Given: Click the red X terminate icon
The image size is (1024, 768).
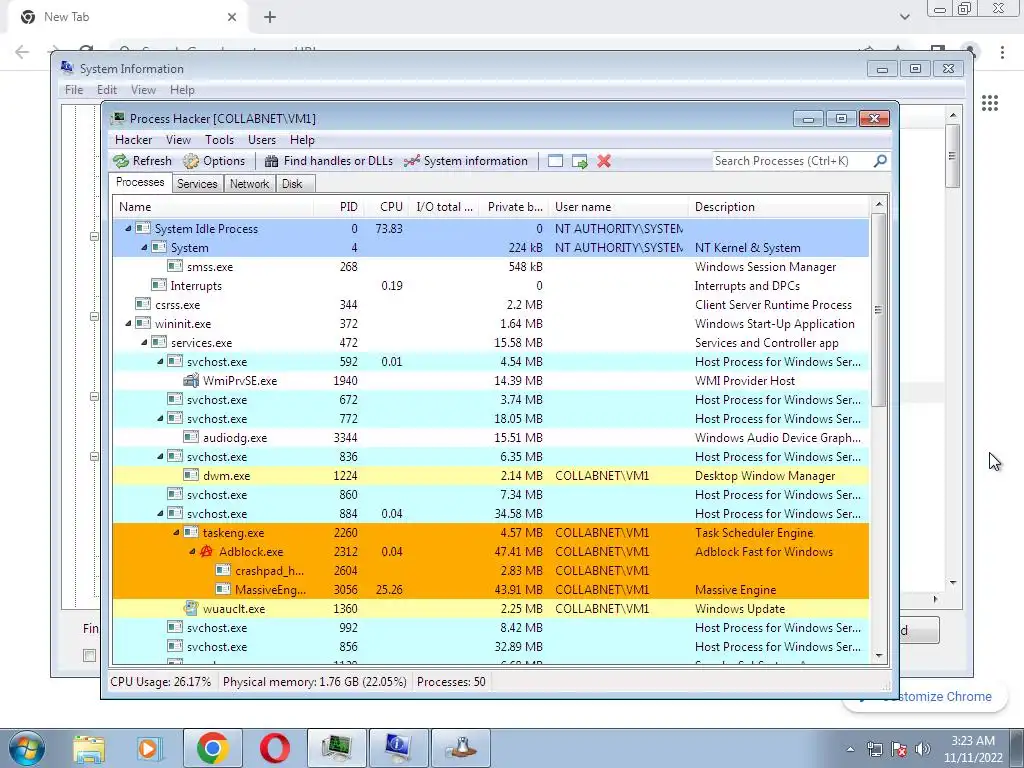Looking at the screenshot, I should tap(604, 161).
